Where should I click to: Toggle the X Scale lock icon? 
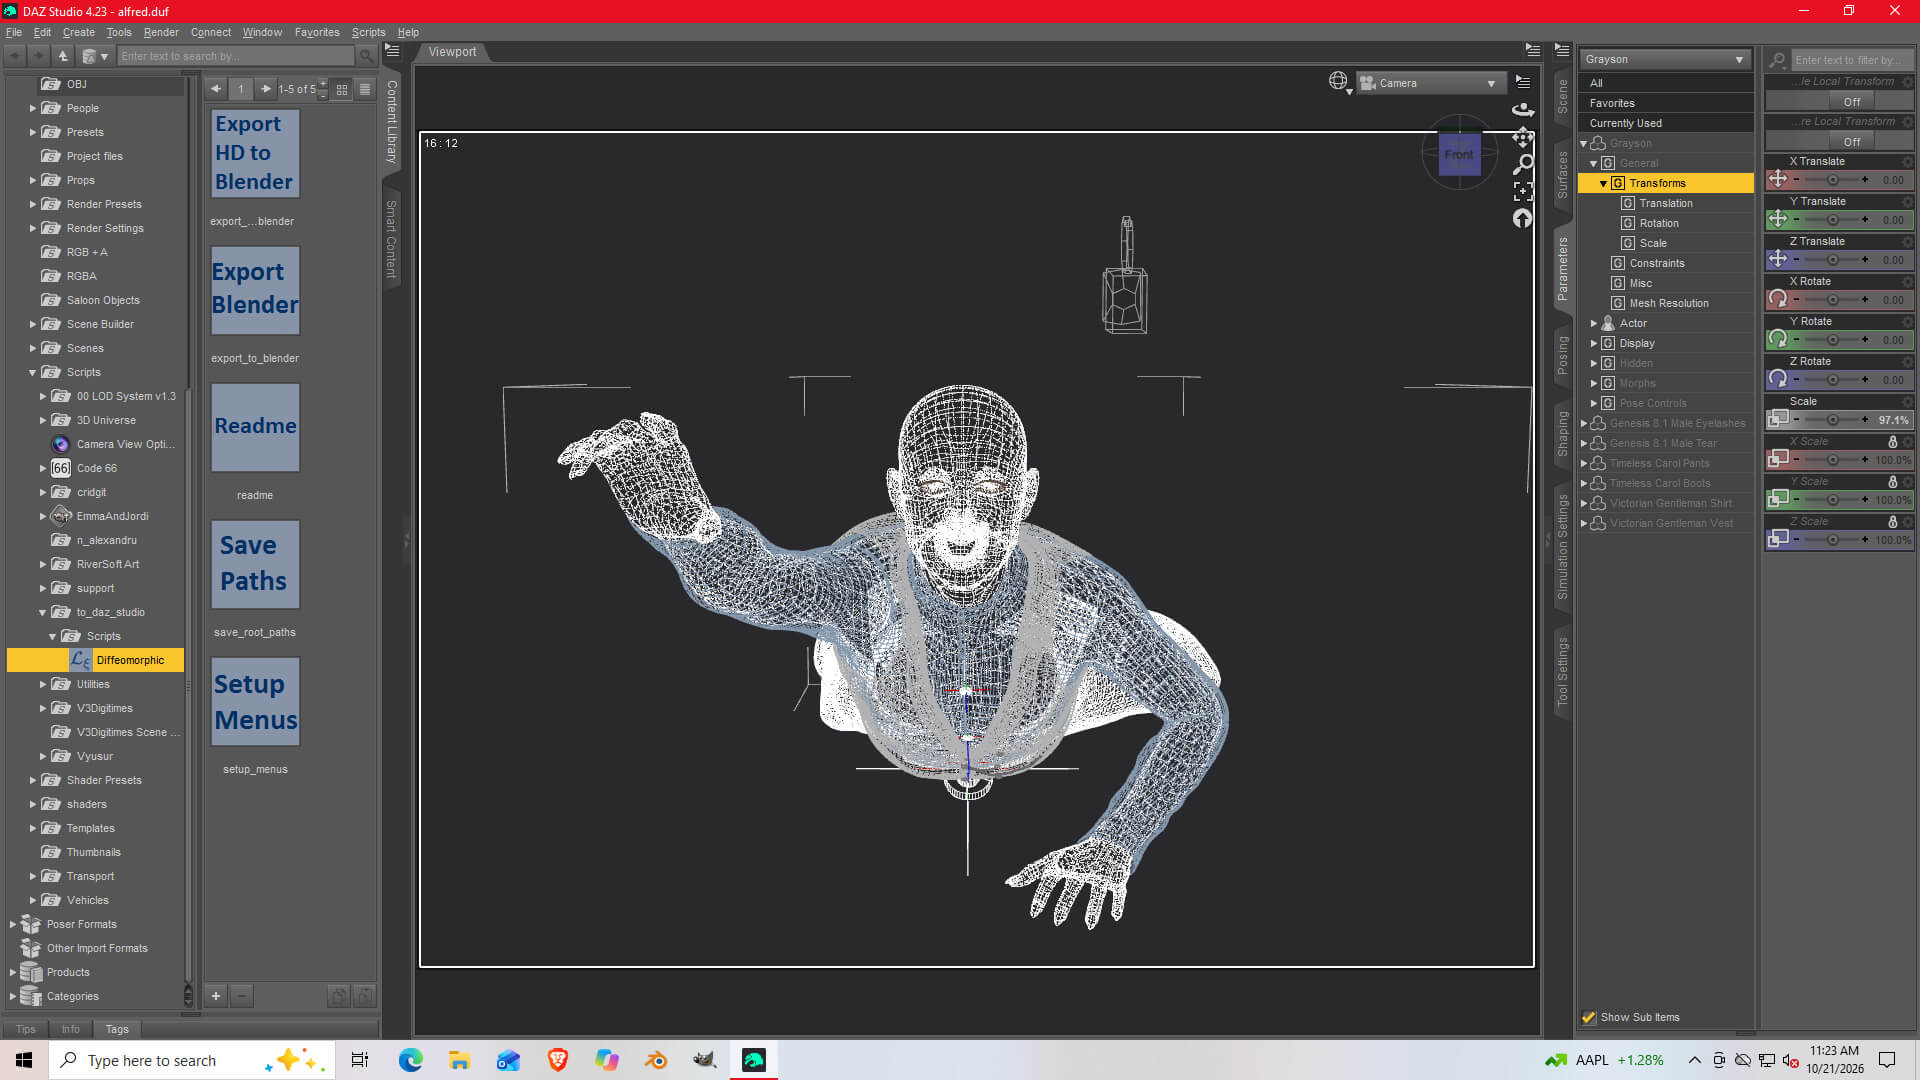point(1892,441)
